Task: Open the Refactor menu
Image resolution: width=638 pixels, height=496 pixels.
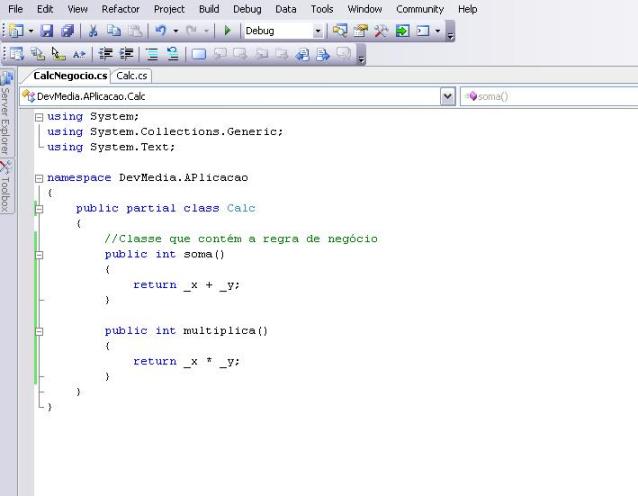Action: [x=120, y=9]
